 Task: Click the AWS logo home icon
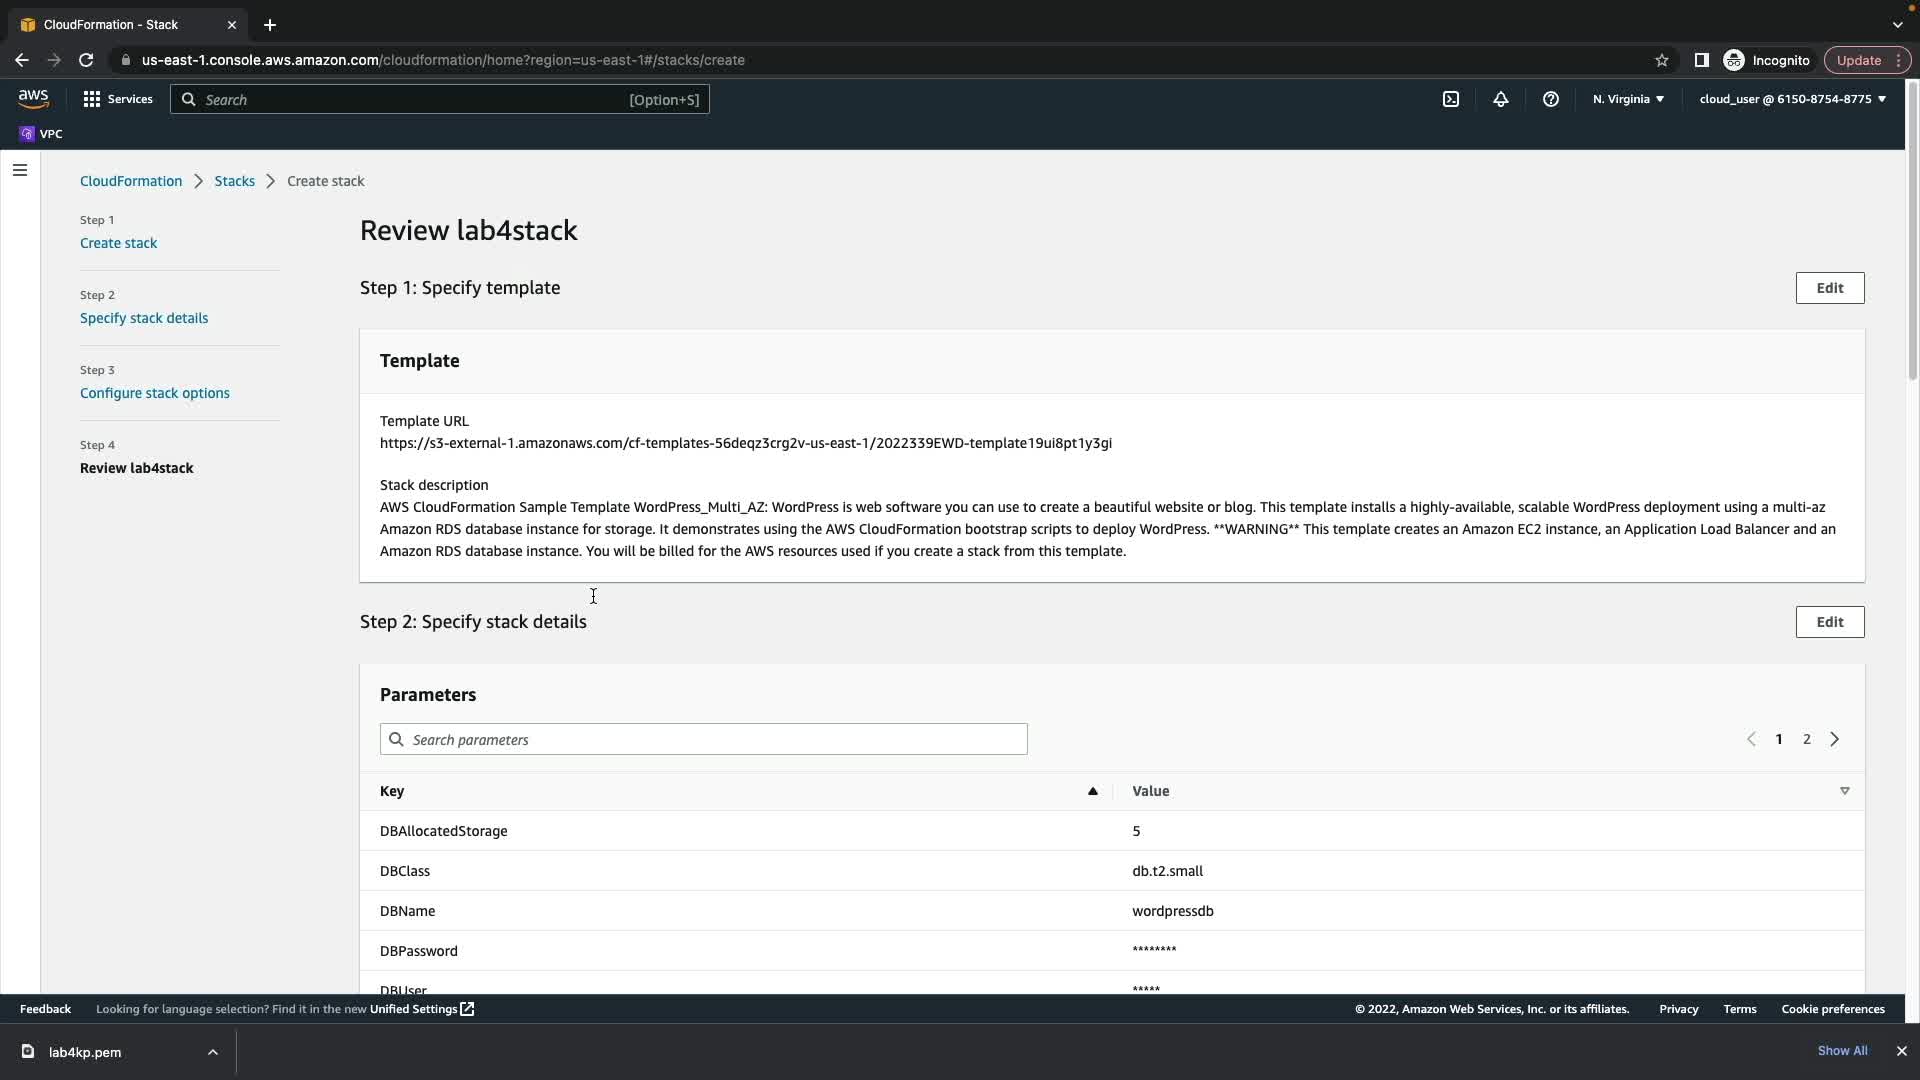tap(33, 98)
